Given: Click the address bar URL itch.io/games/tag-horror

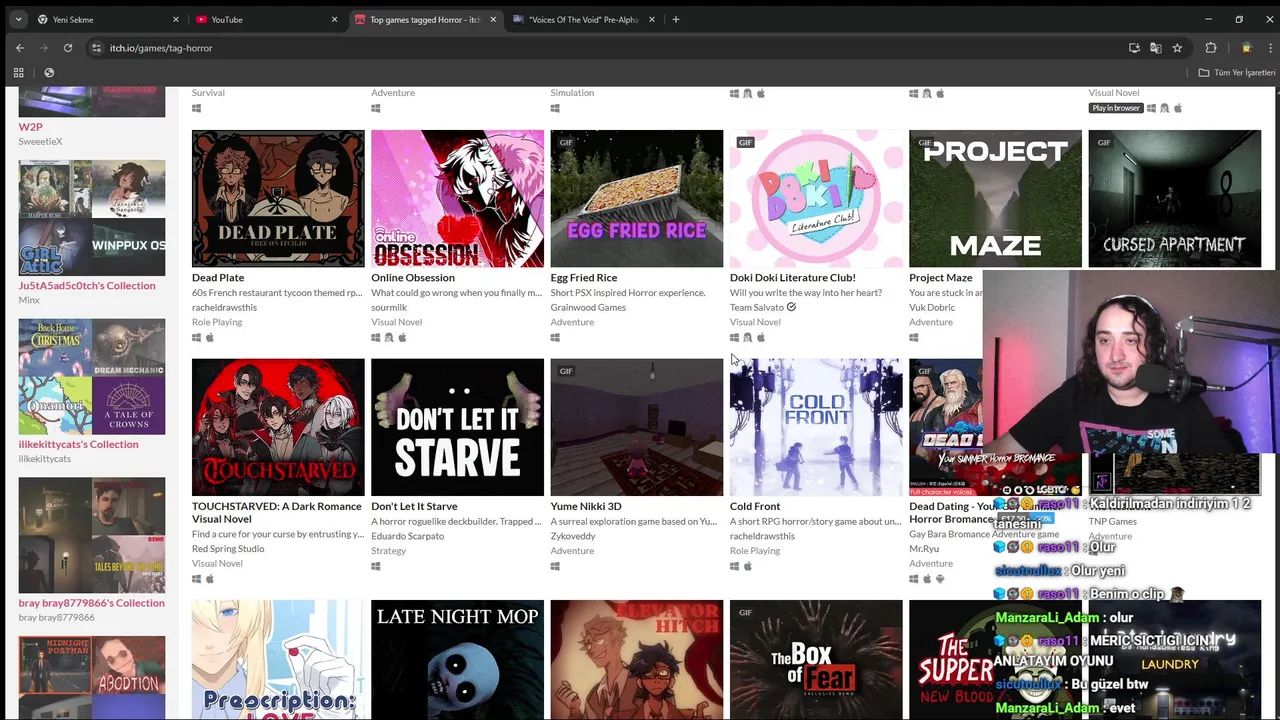Looking at the screenshot, I should coord(161,48).
